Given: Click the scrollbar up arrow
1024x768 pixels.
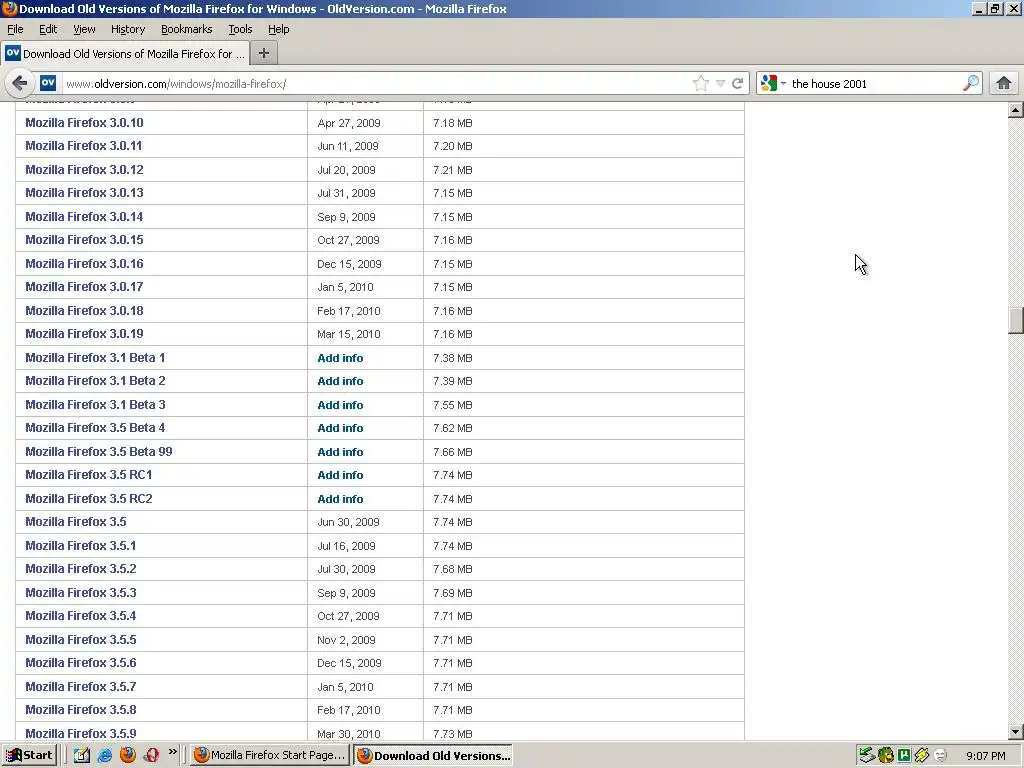Looking at the screenshot, I should [1016, 110].
